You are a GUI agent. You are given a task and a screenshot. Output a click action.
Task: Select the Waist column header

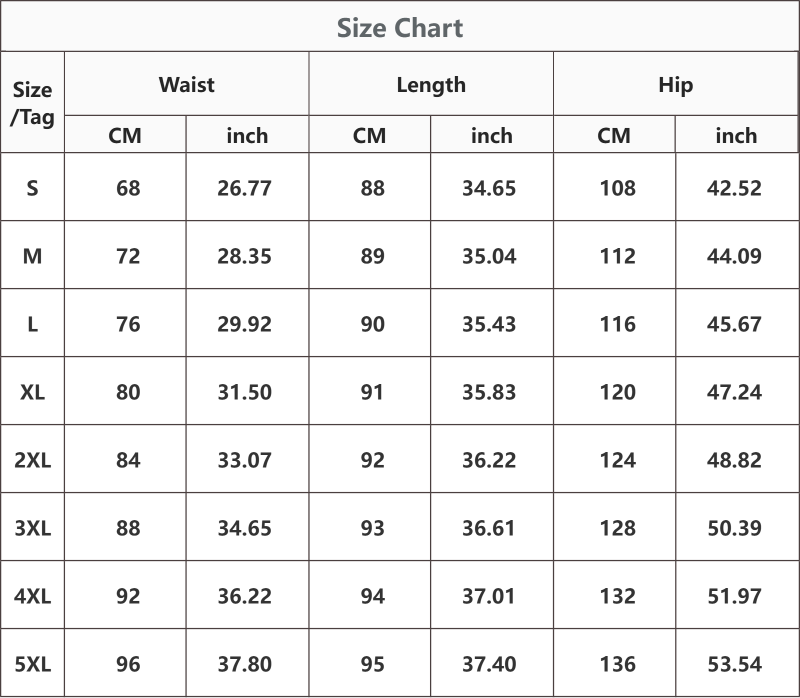point(187,84)
